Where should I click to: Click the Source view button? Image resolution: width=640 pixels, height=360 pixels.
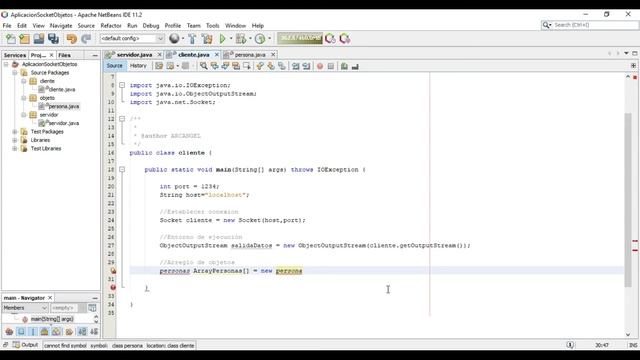(x=114, y=66)
